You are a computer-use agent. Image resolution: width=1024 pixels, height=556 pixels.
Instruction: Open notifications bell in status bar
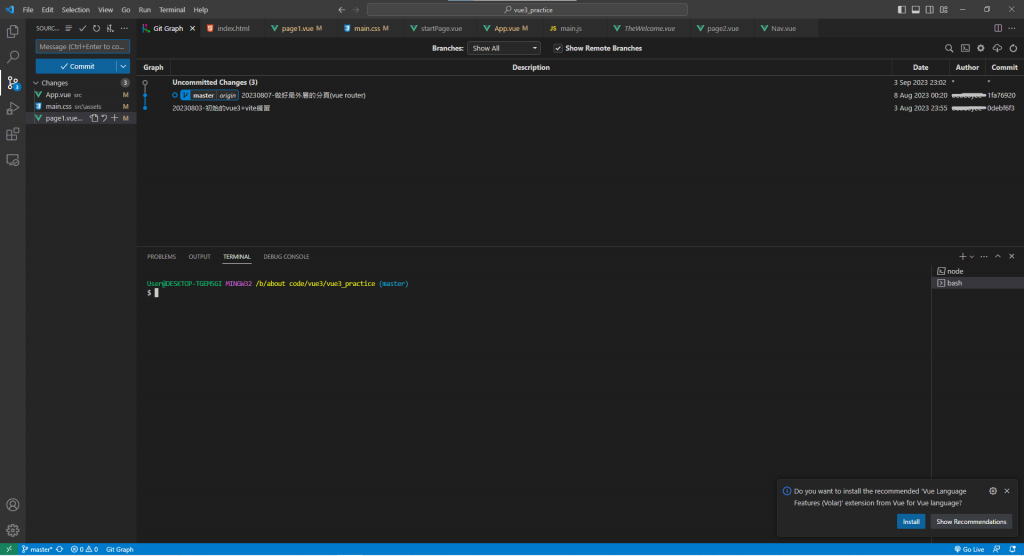tap(1013, 549)
